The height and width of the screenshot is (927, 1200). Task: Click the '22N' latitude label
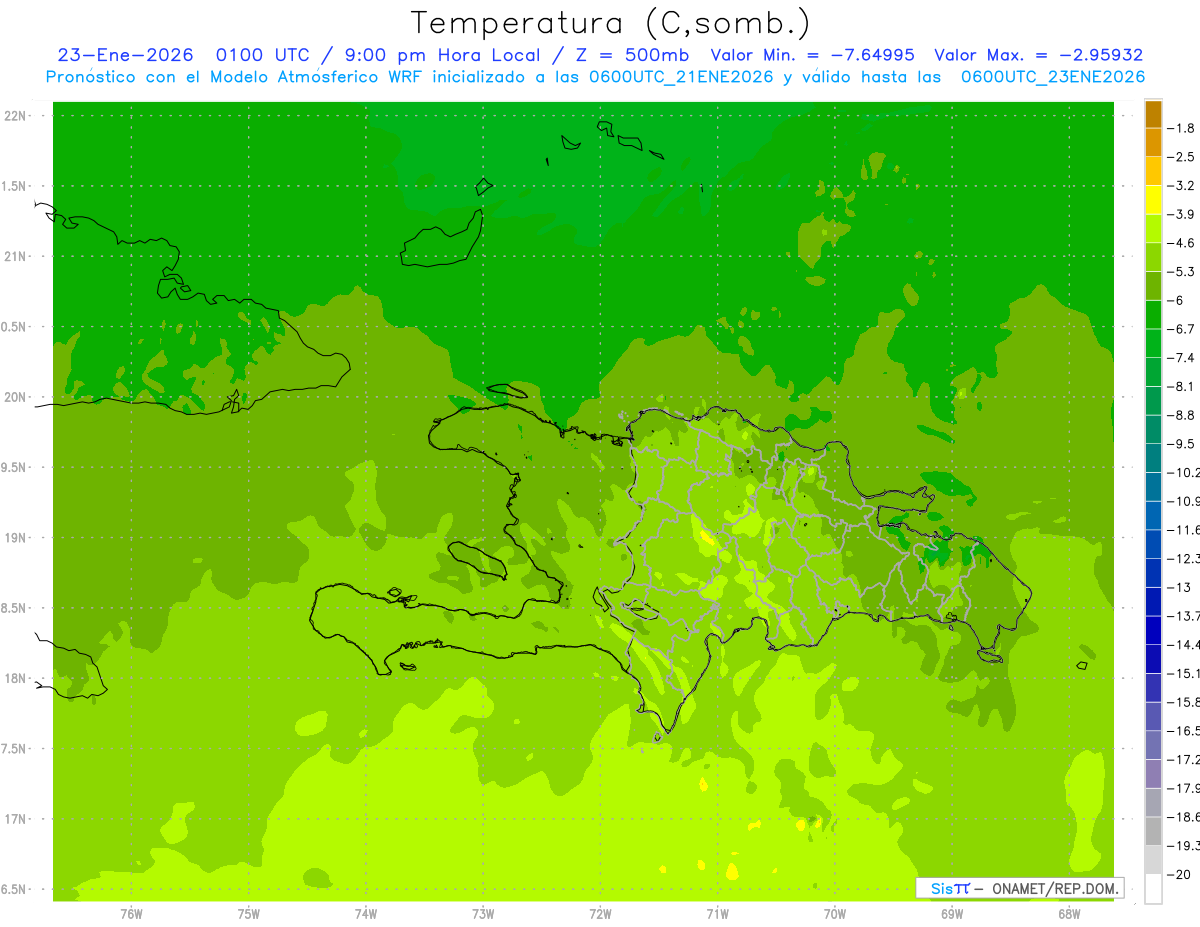point(16,116)
